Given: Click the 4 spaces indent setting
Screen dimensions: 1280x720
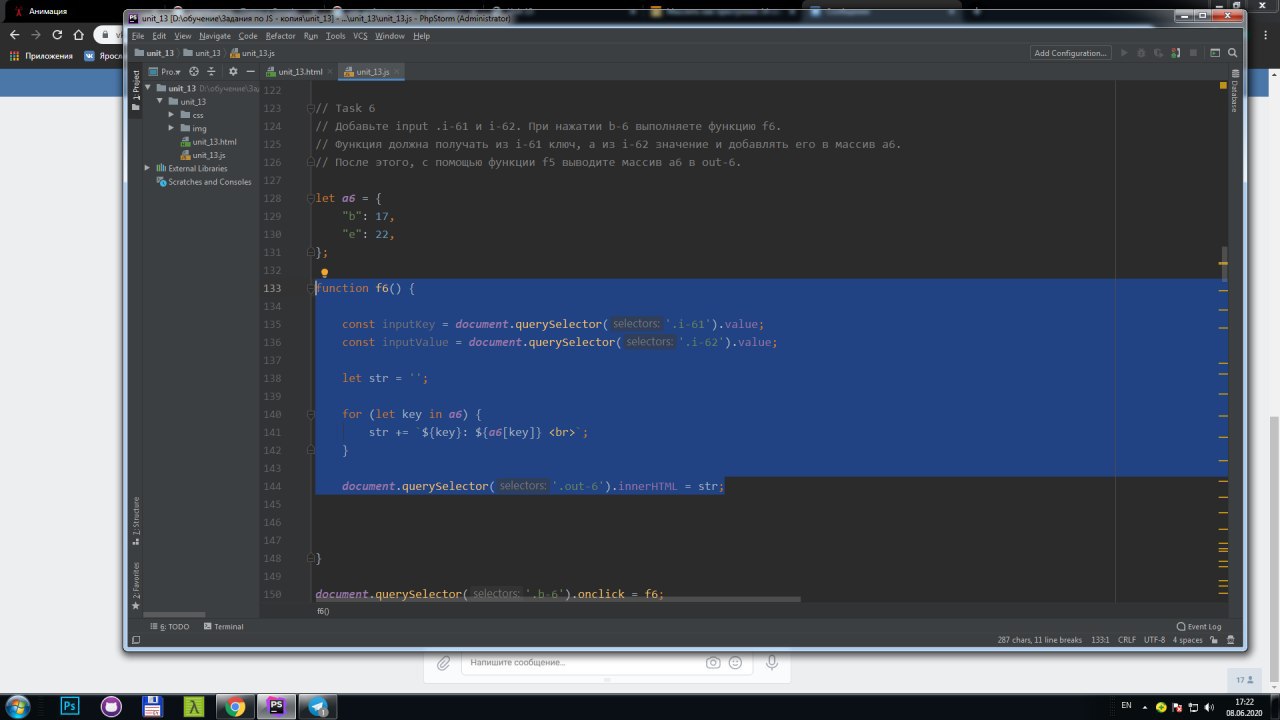Looking at the screenshot, I should coord(1188,640).
